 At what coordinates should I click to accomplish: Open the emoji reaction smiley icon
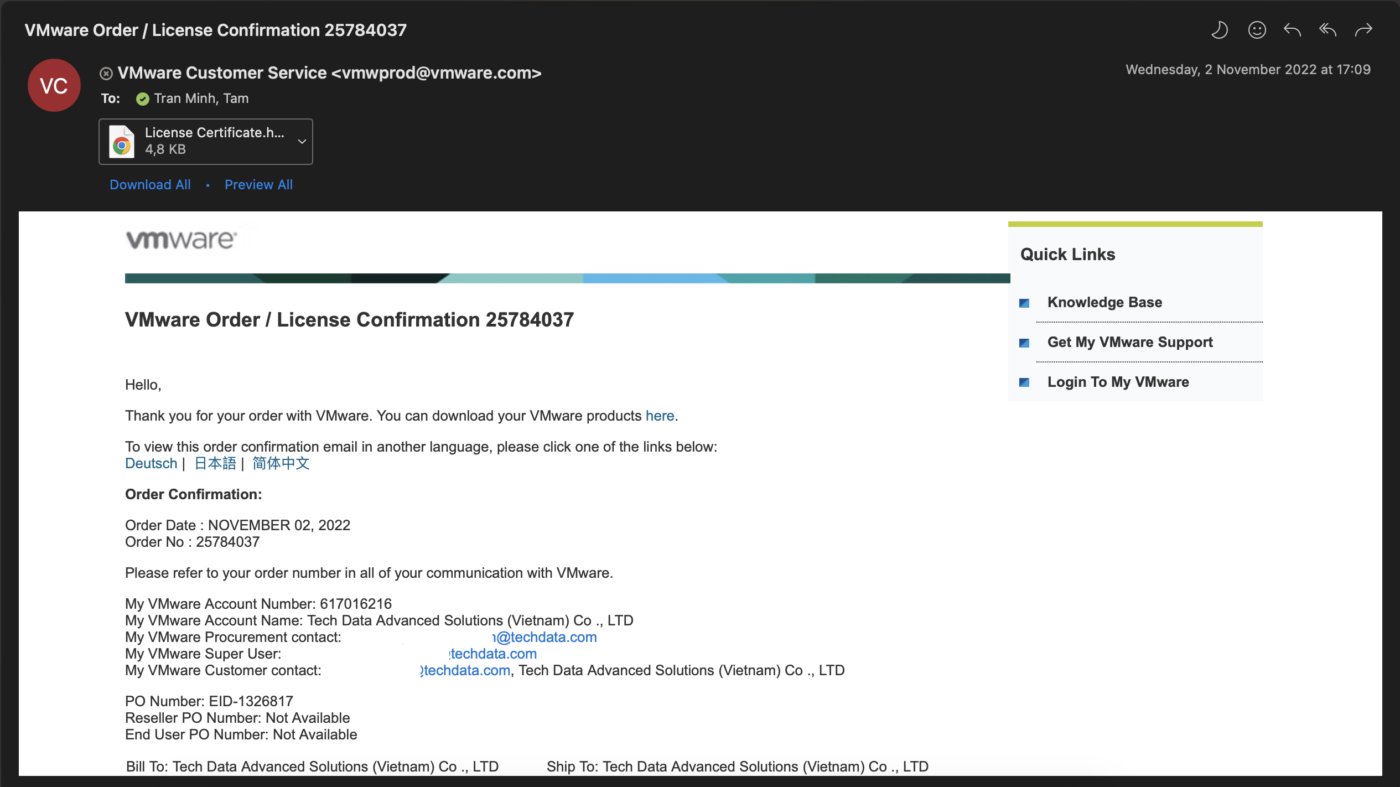pos(1257,30)
